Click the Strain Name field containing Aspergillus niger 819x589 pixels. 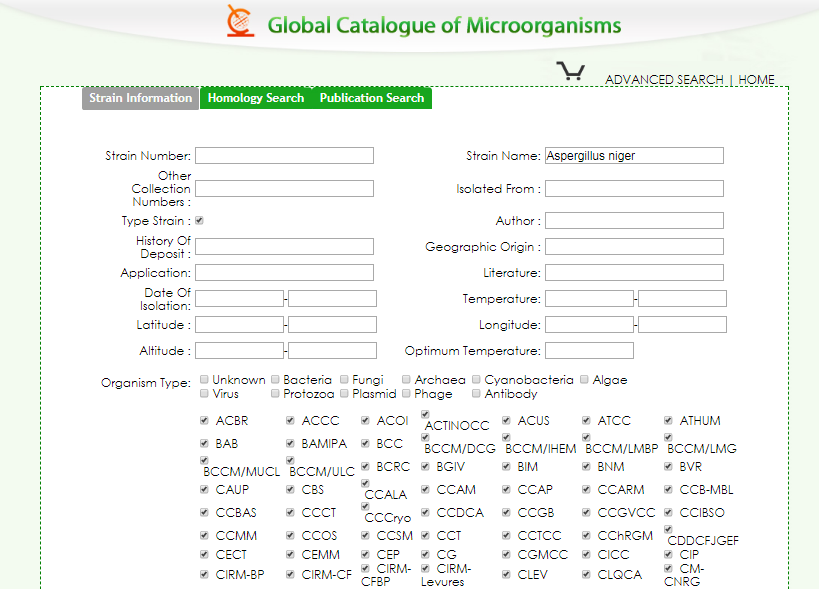pyautogui.click(x=634, y=156)
